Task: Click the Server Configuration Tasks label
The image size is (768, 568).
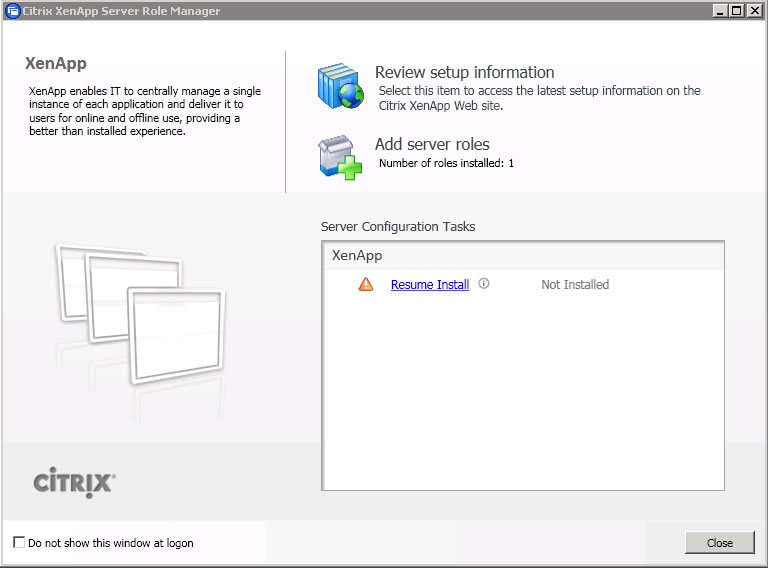Action: click(398, 227)
